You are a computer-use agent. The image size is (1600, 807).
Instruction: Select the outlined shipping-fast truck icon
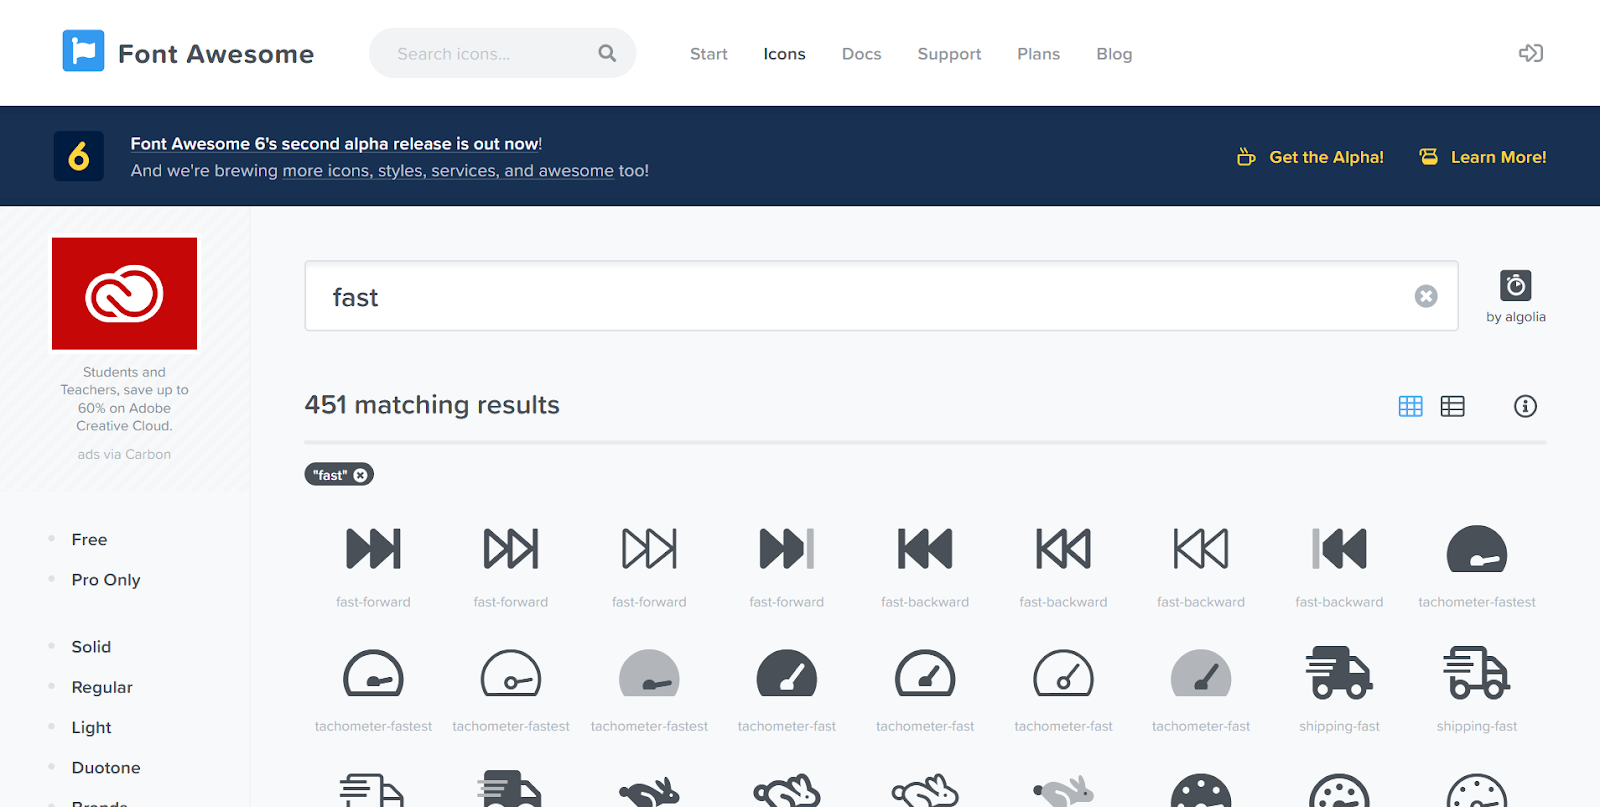1477,673
